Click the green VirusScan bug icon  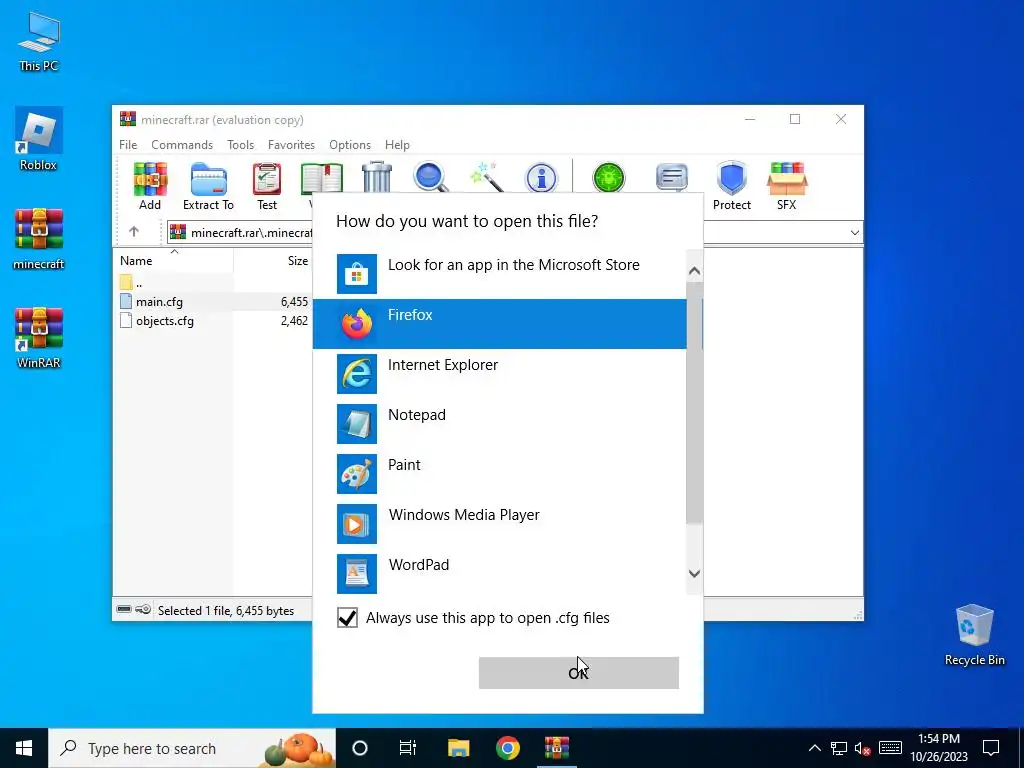[x=609, y=177]
